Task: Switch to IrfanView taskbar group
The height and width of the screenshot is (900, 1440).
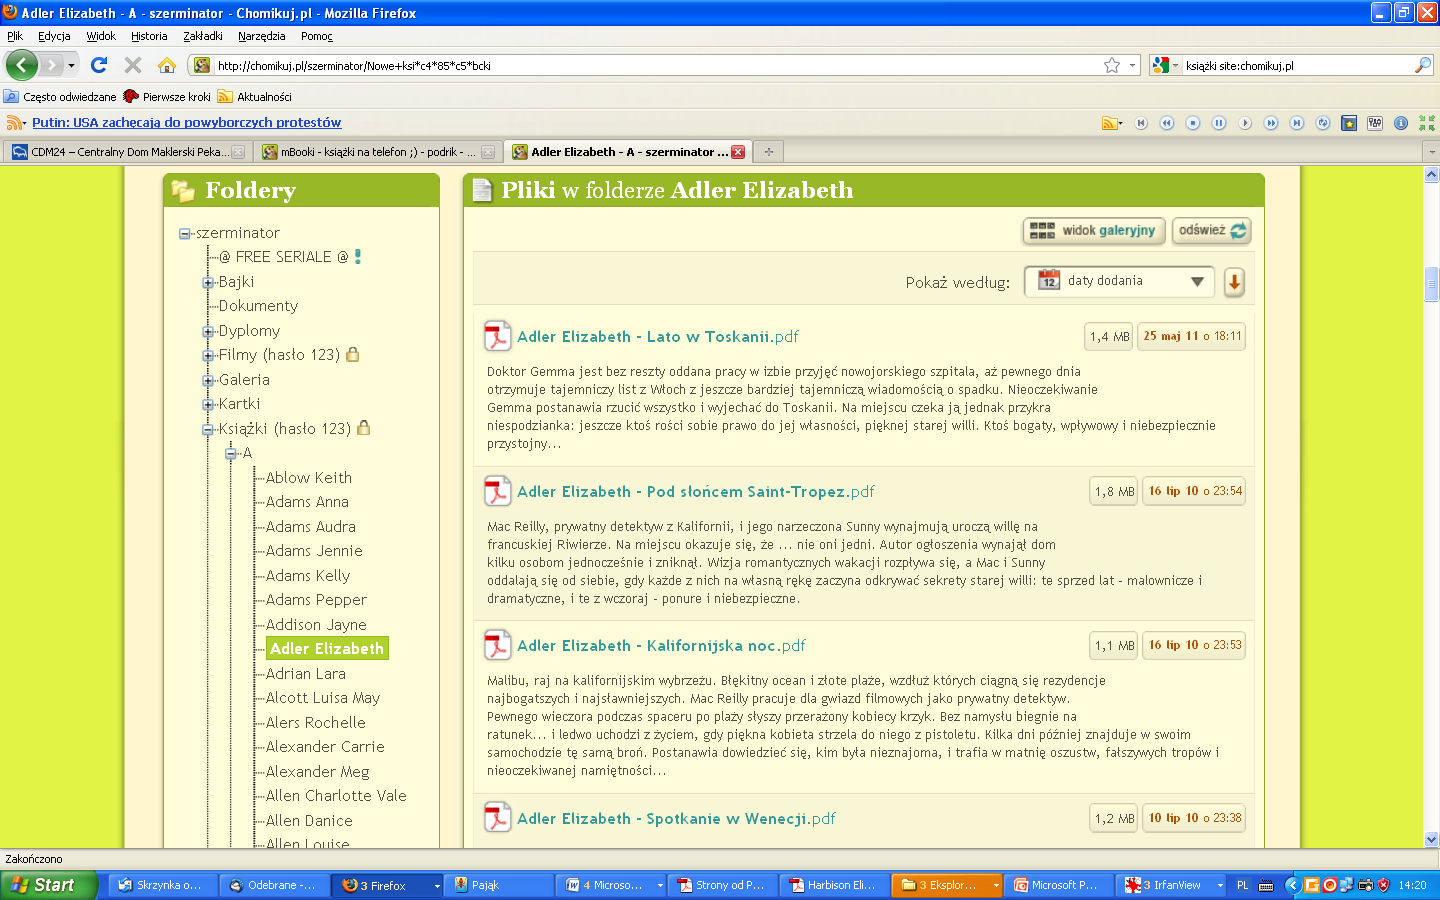Action: (1171, 885)
